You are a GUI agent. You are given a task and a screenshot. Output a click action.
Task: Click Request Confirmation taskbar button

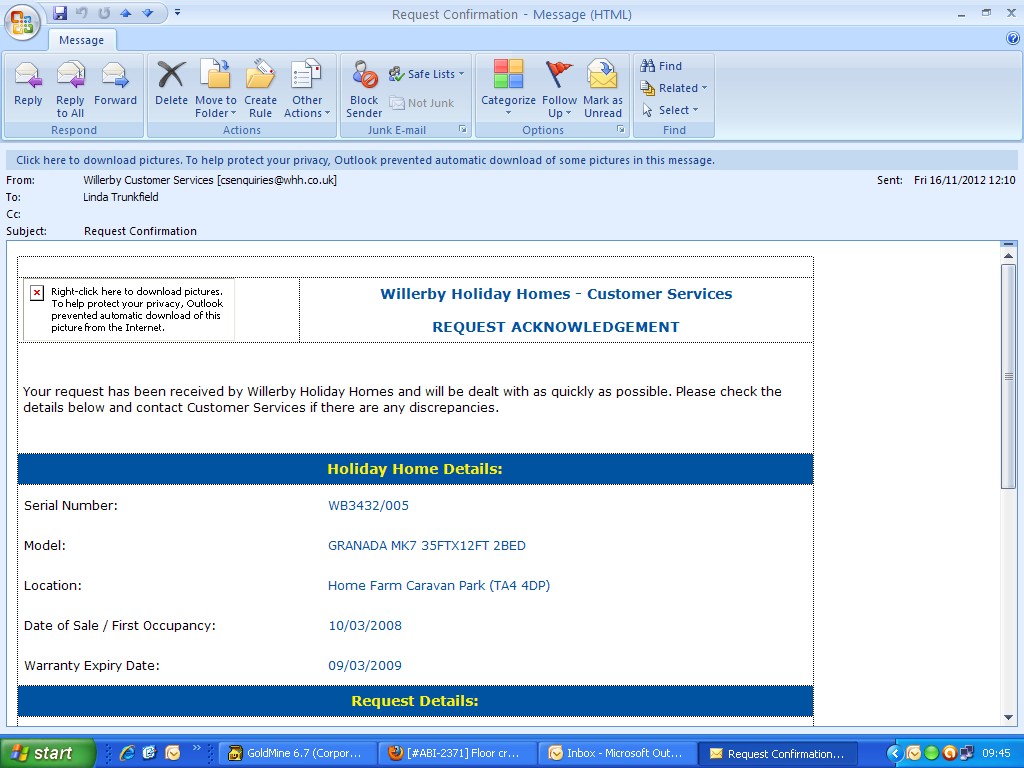778,753
